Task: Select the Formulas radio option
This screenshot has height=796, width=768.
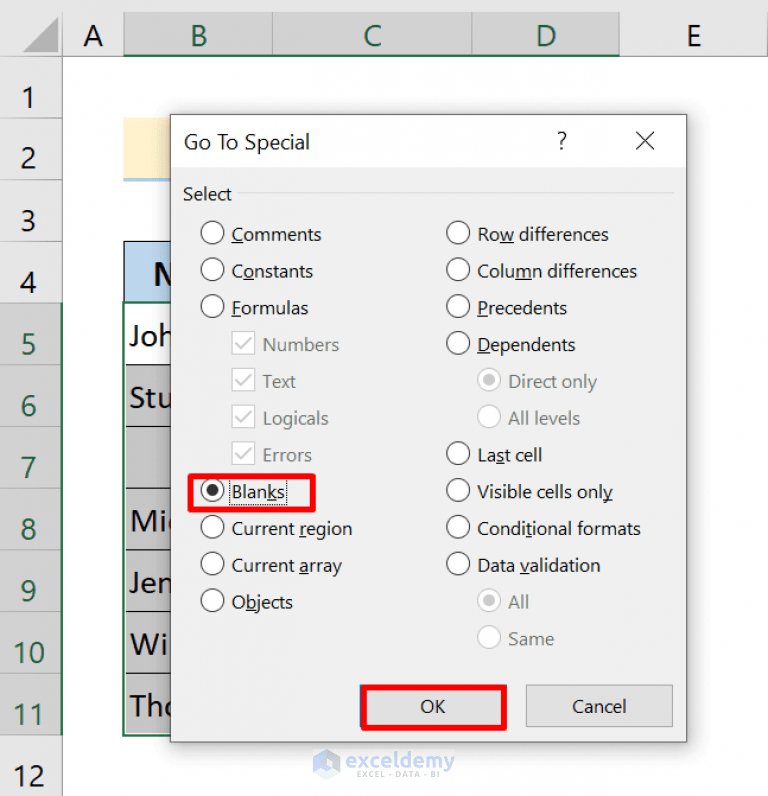Action: 254,308
